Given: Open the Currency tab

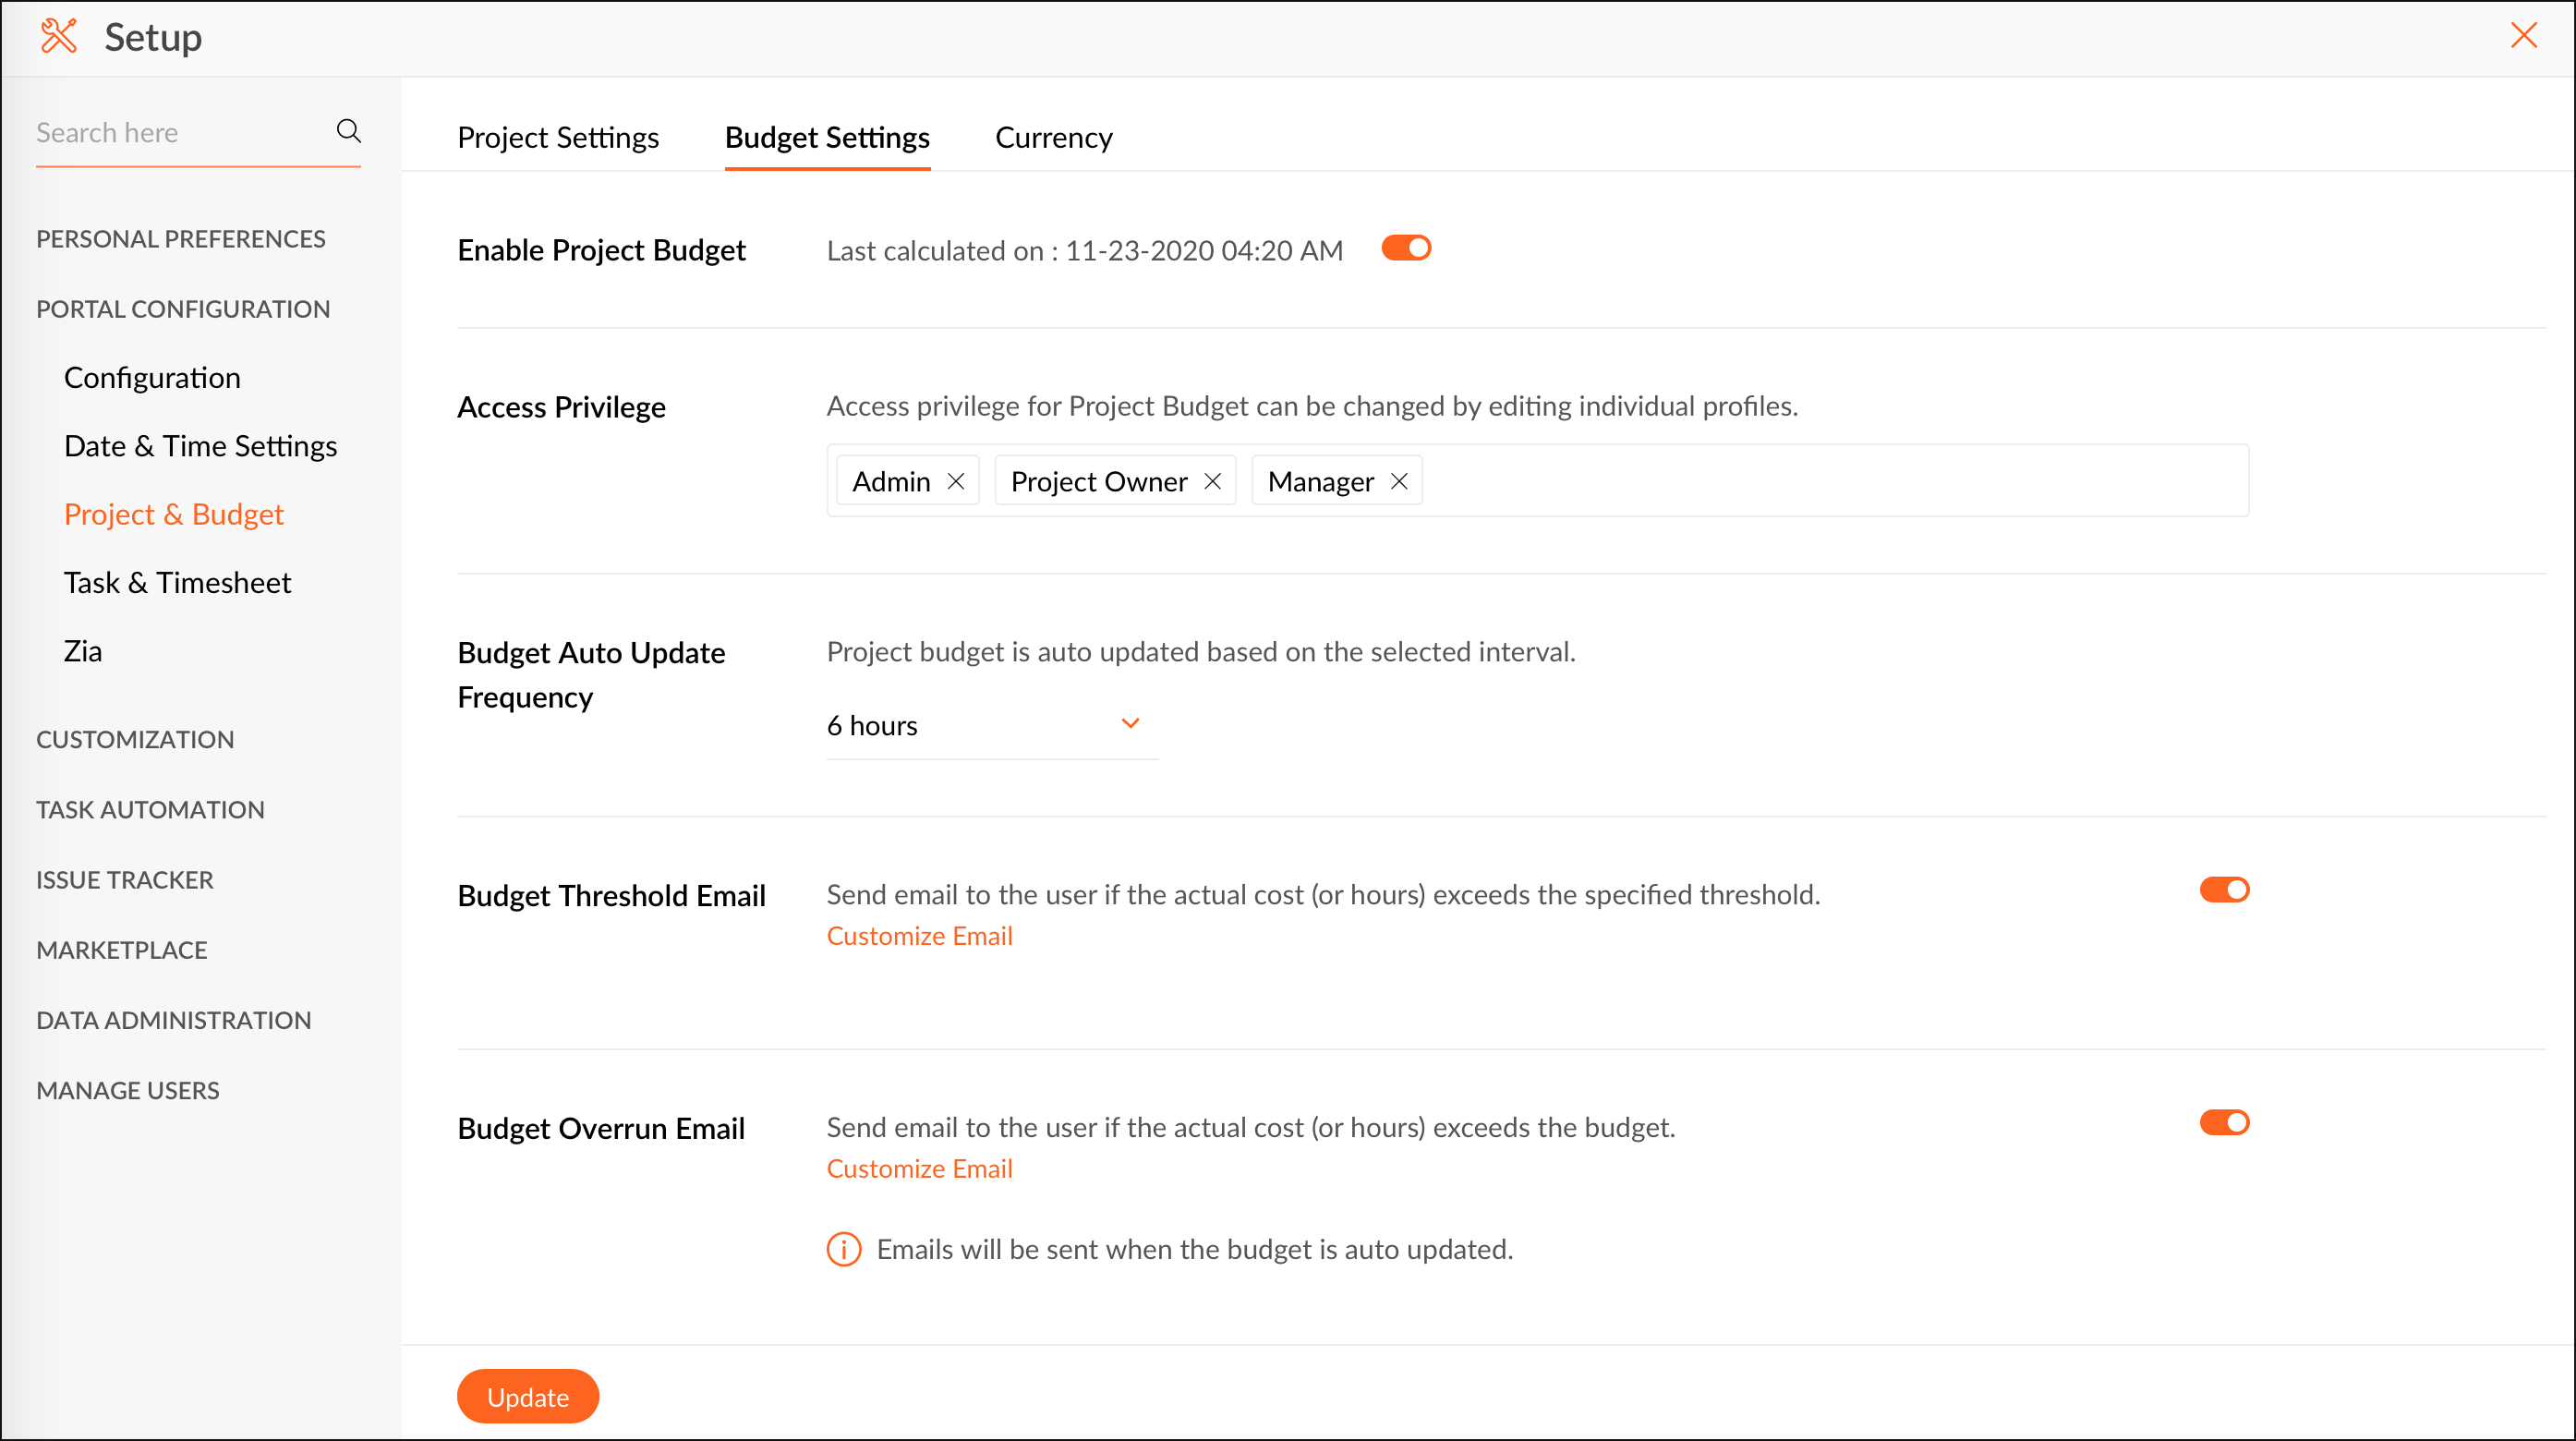Looking at the screenshot, I should pos(1053,137).
